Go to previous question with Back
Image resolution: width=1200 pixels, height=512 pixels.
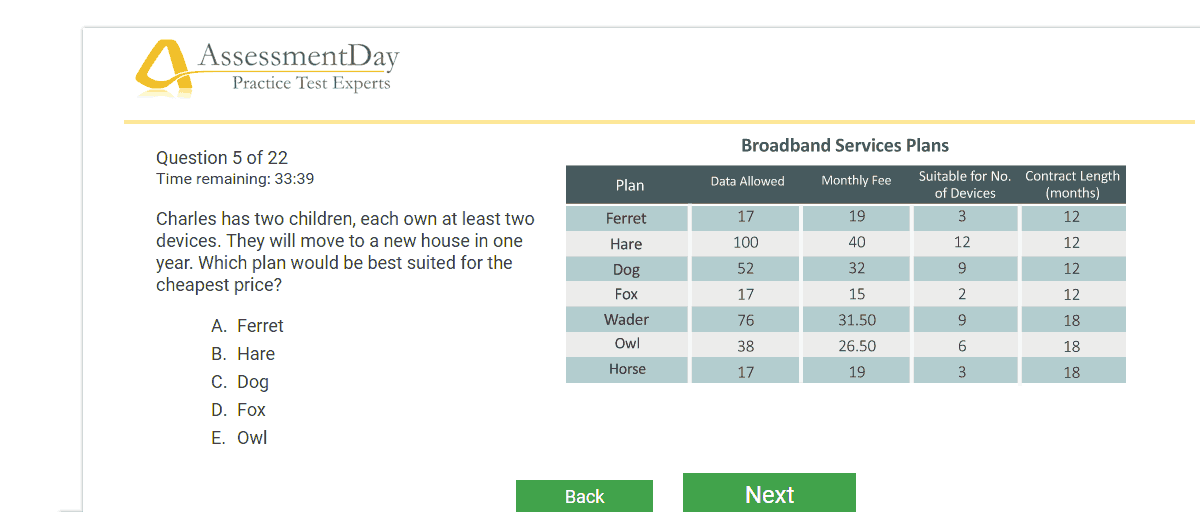pyautogui.click(x=584, y=496)
